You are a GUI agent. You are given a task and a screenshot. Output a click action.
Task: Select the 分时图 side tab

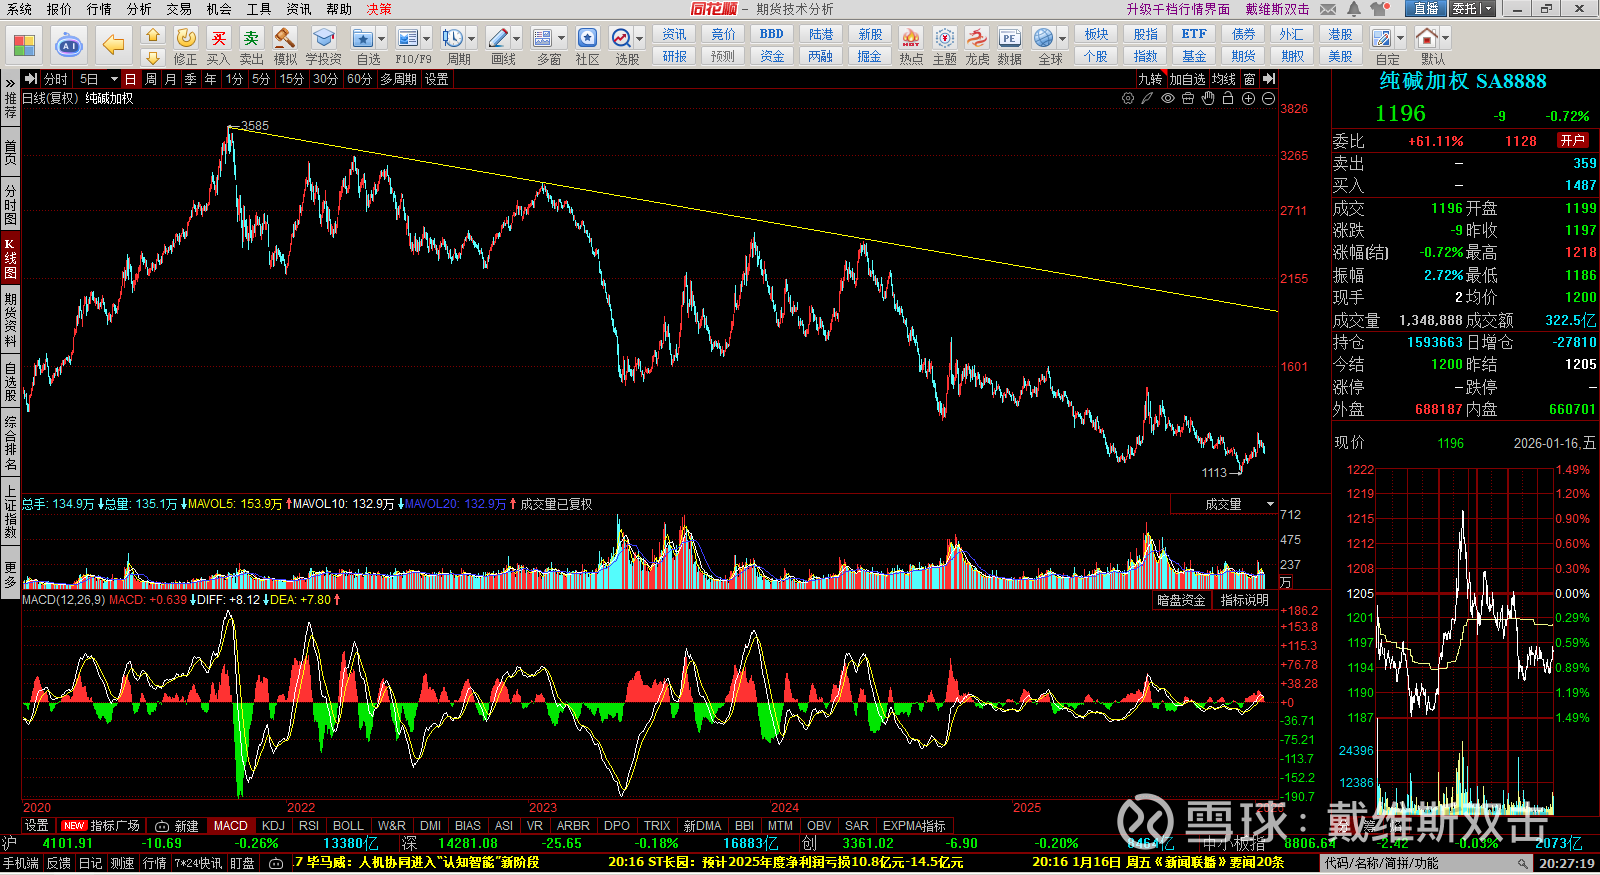10,204
